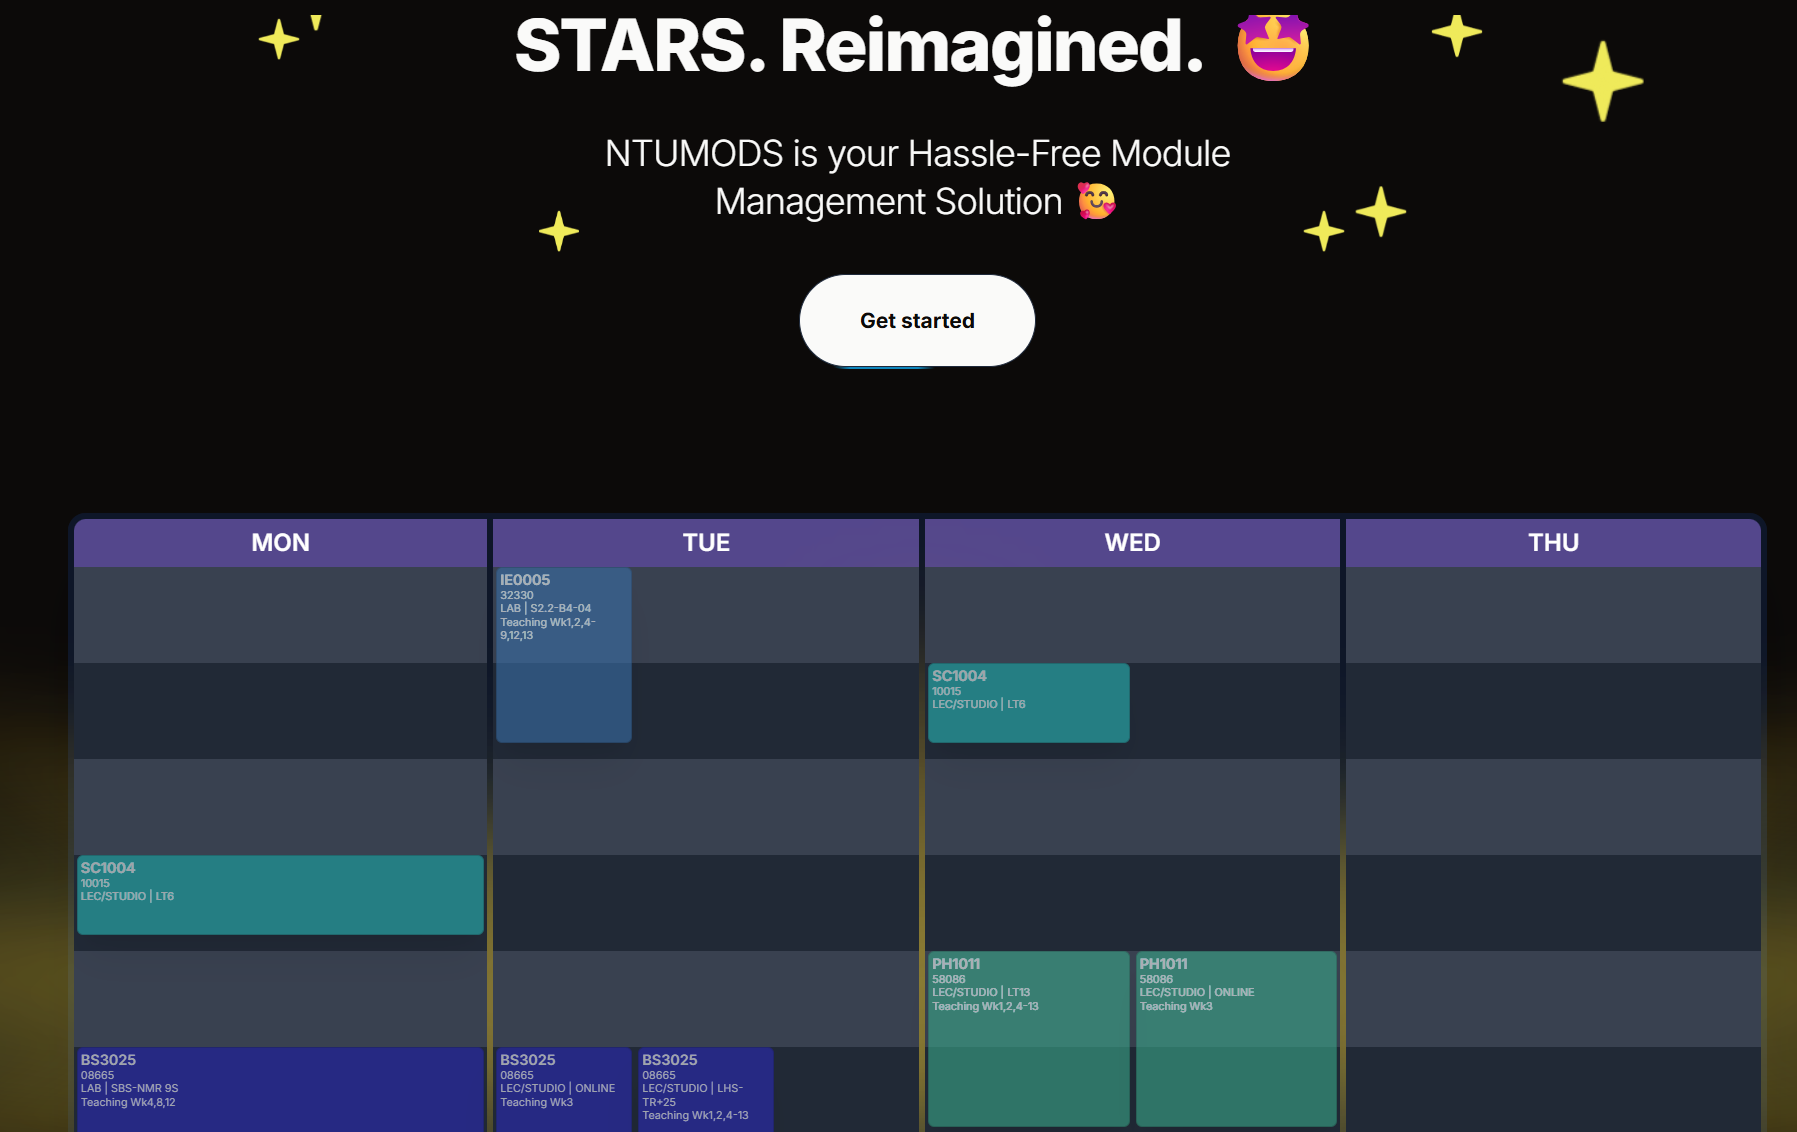Screen dimensions: 1797x1132
Task: Click the Get started button
Action: coord(917,321)
